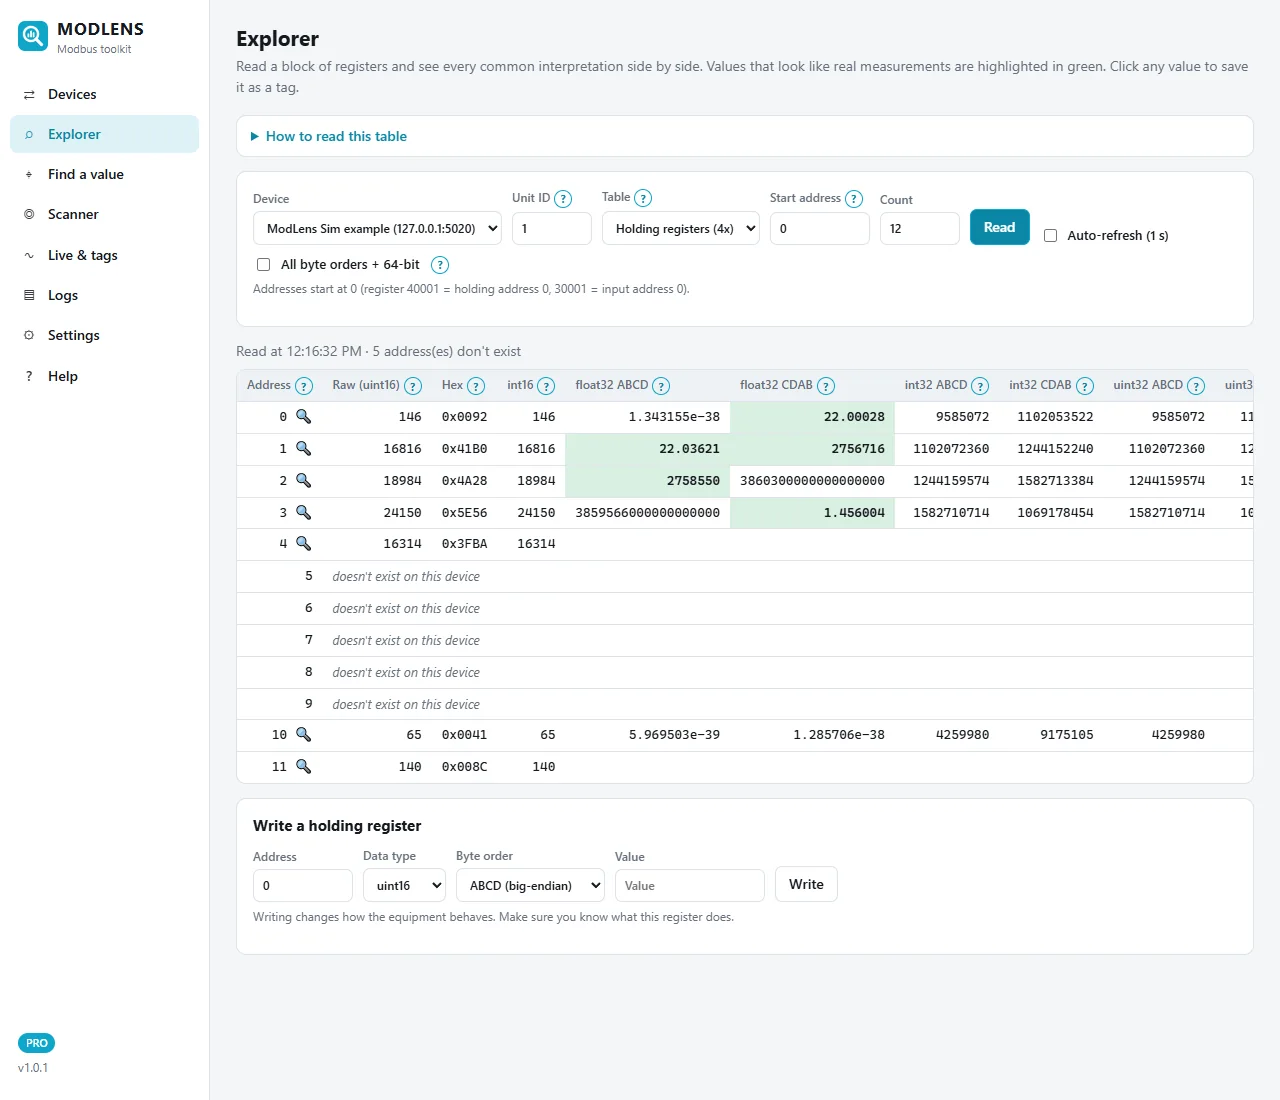1280x1100 pixels.
Task: Tick the All byte orders + 64-bit checkbox
Action: point(263,265)
